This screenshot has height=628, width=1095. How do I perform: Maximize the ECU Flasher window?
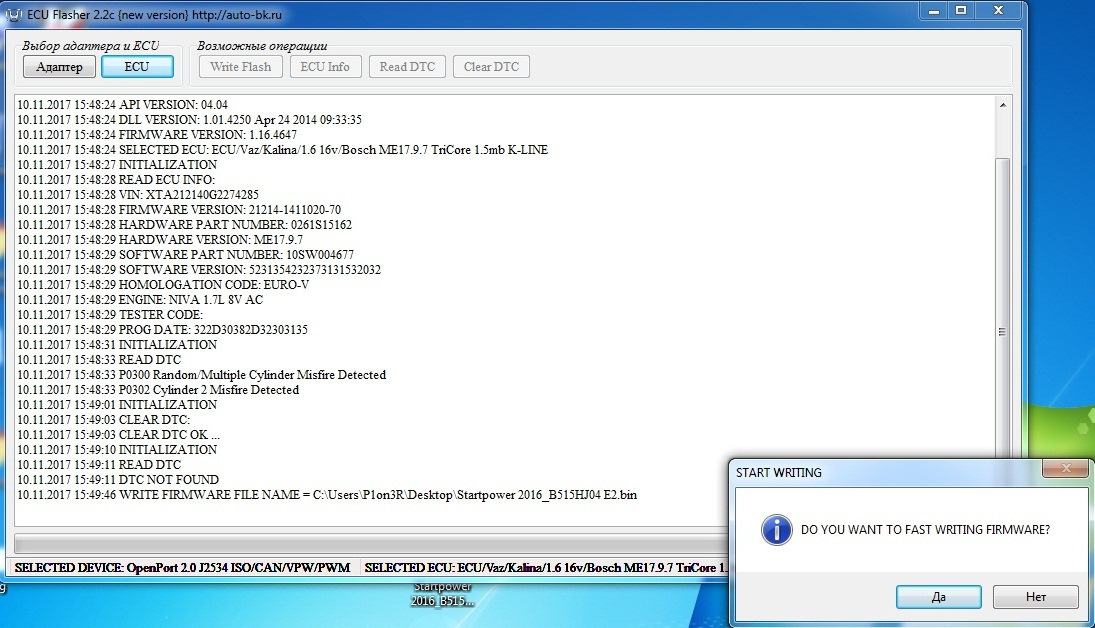point(961,10)
